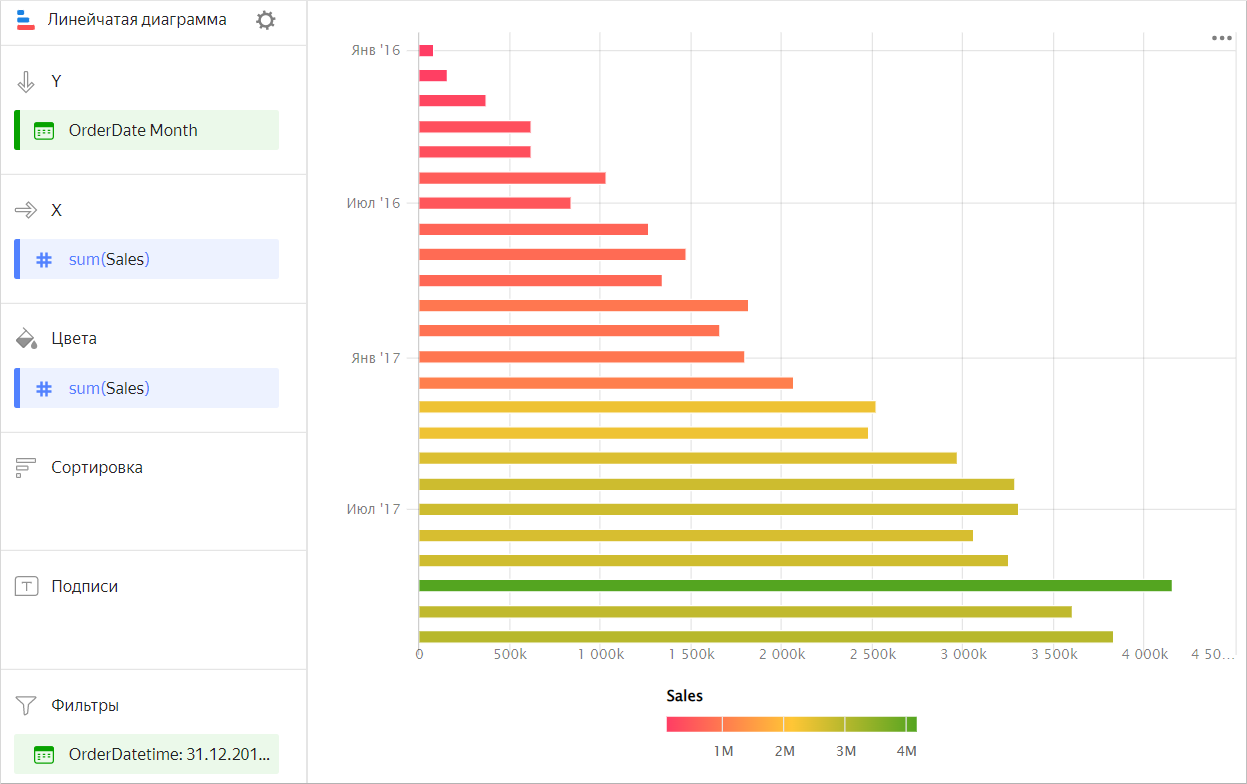Click calendar icon on OrderDate Month field
The height and width of the screenshot is (784, 1247).
pos(44,131)
